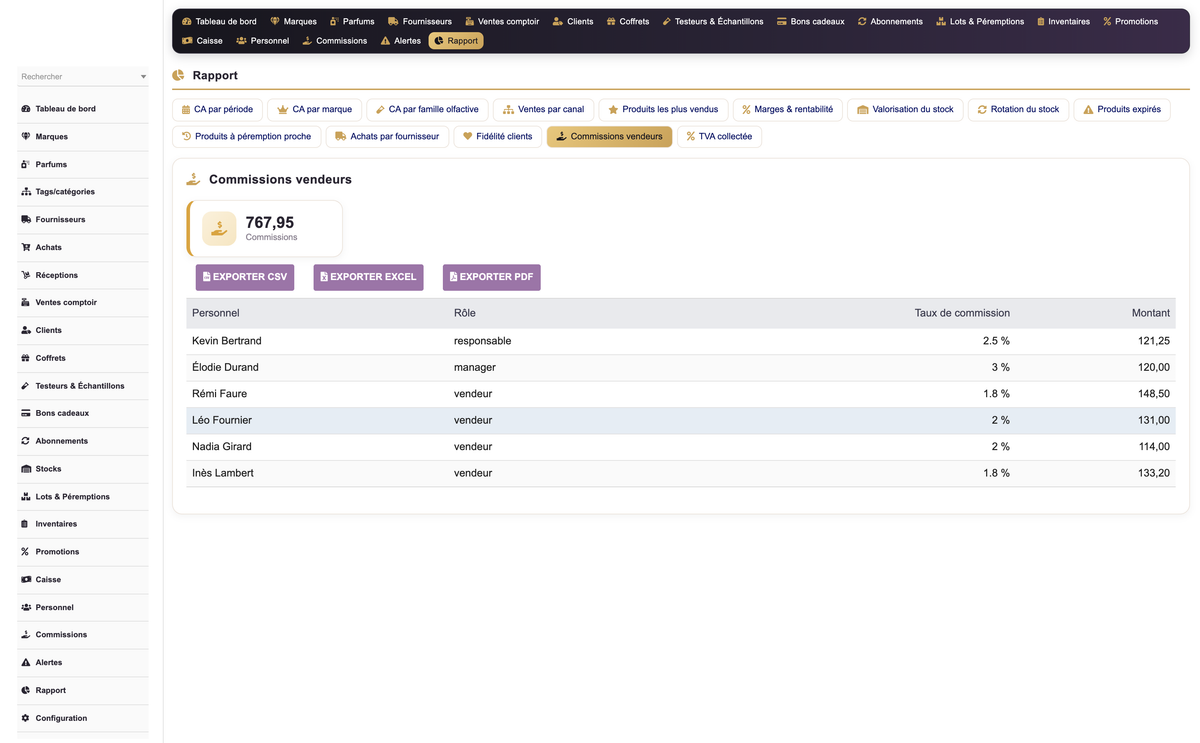
Task: Click the Valorisation du stock warehouse icon
Action: [863, 109]
